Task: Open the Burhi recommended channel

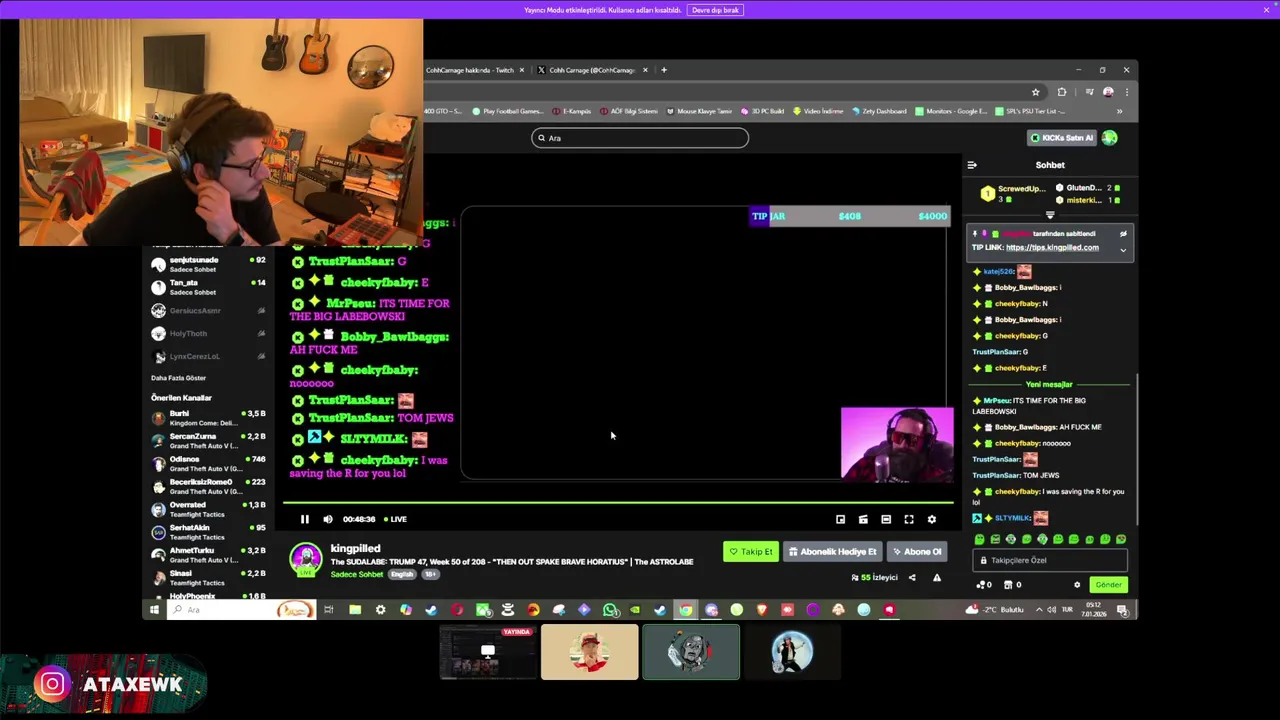Action: click(207, 418)
